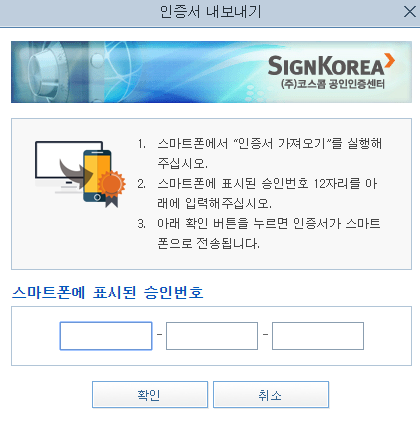This screenshot has height=421, width=420.
Task: Click instruction step 2 about 승인번호 12자리
Action: tap(257, 193)
